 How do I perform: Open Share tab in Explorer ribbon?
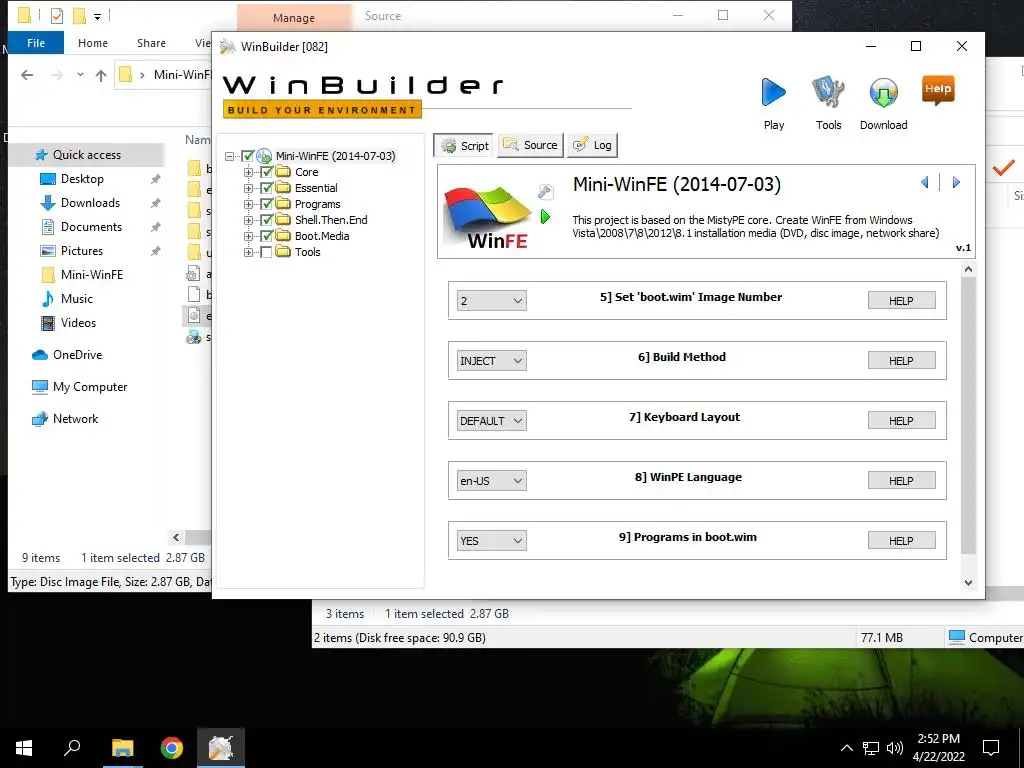[151, 43]
